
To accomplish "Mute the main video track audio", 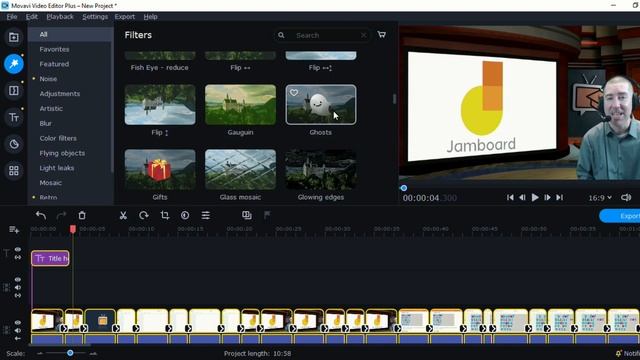I will [18, 330].
